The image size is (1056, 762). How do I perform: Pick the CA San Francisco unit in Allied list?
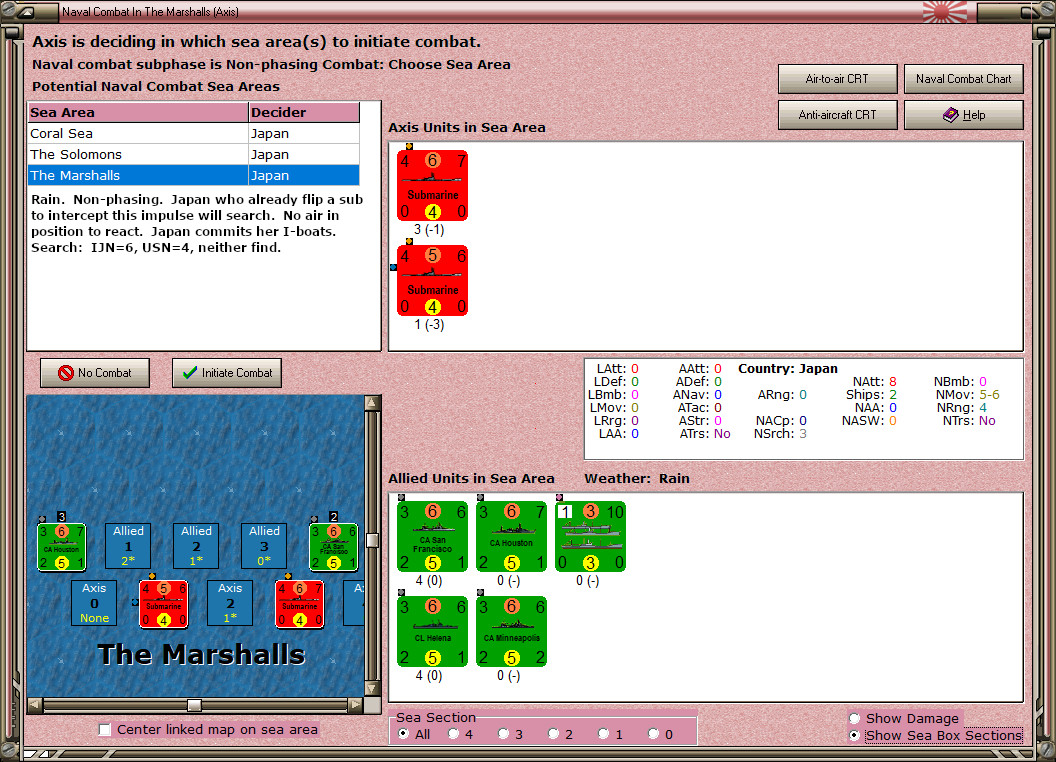432,536
